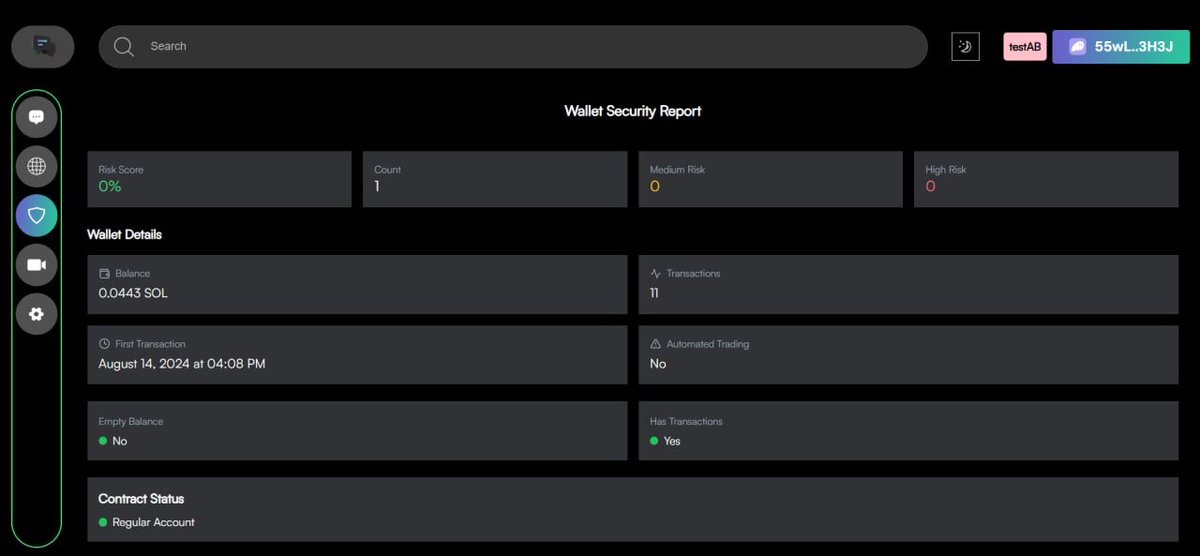Open the video camera sidebar icon
This screenshot has width=1200, height=556.
point(37,265)
